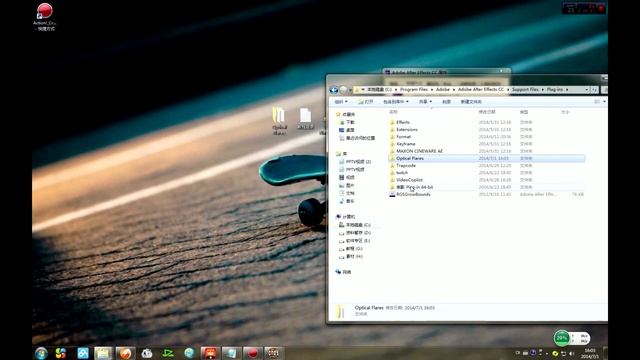Select the RGSGrowBounds plugin file
The image size is (640, 360).
click(413, 194)
